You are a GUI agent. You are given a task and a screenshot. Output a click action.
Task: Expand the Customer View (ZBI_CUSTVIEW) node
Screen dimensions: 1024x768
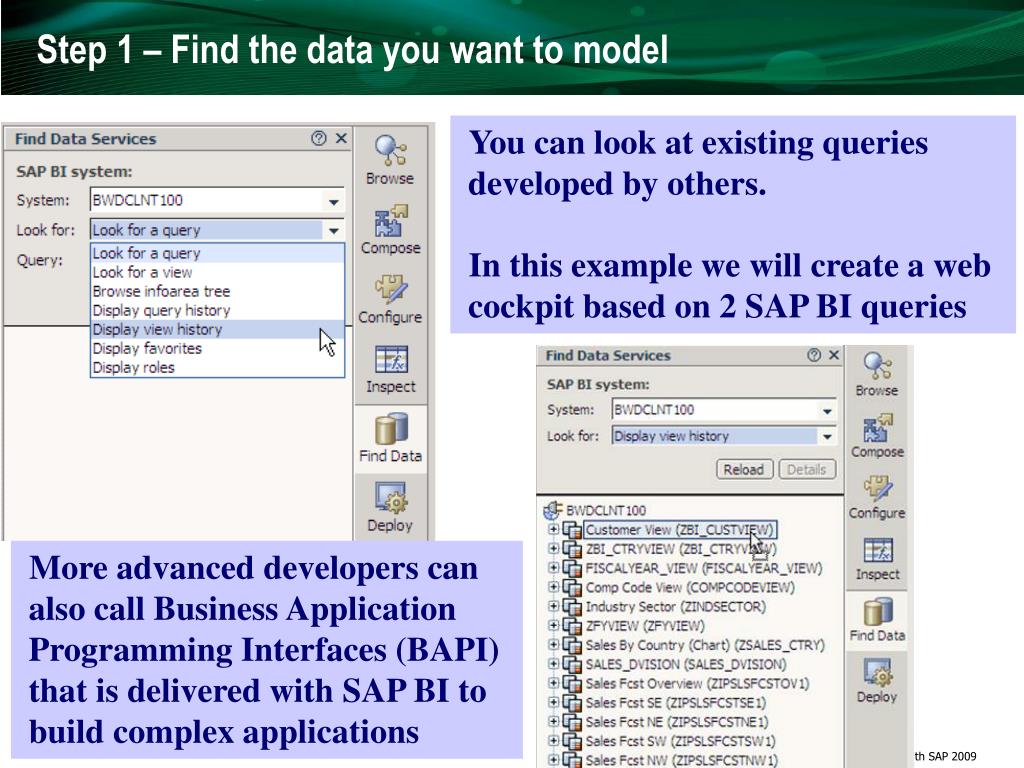(x=553, y=530)
